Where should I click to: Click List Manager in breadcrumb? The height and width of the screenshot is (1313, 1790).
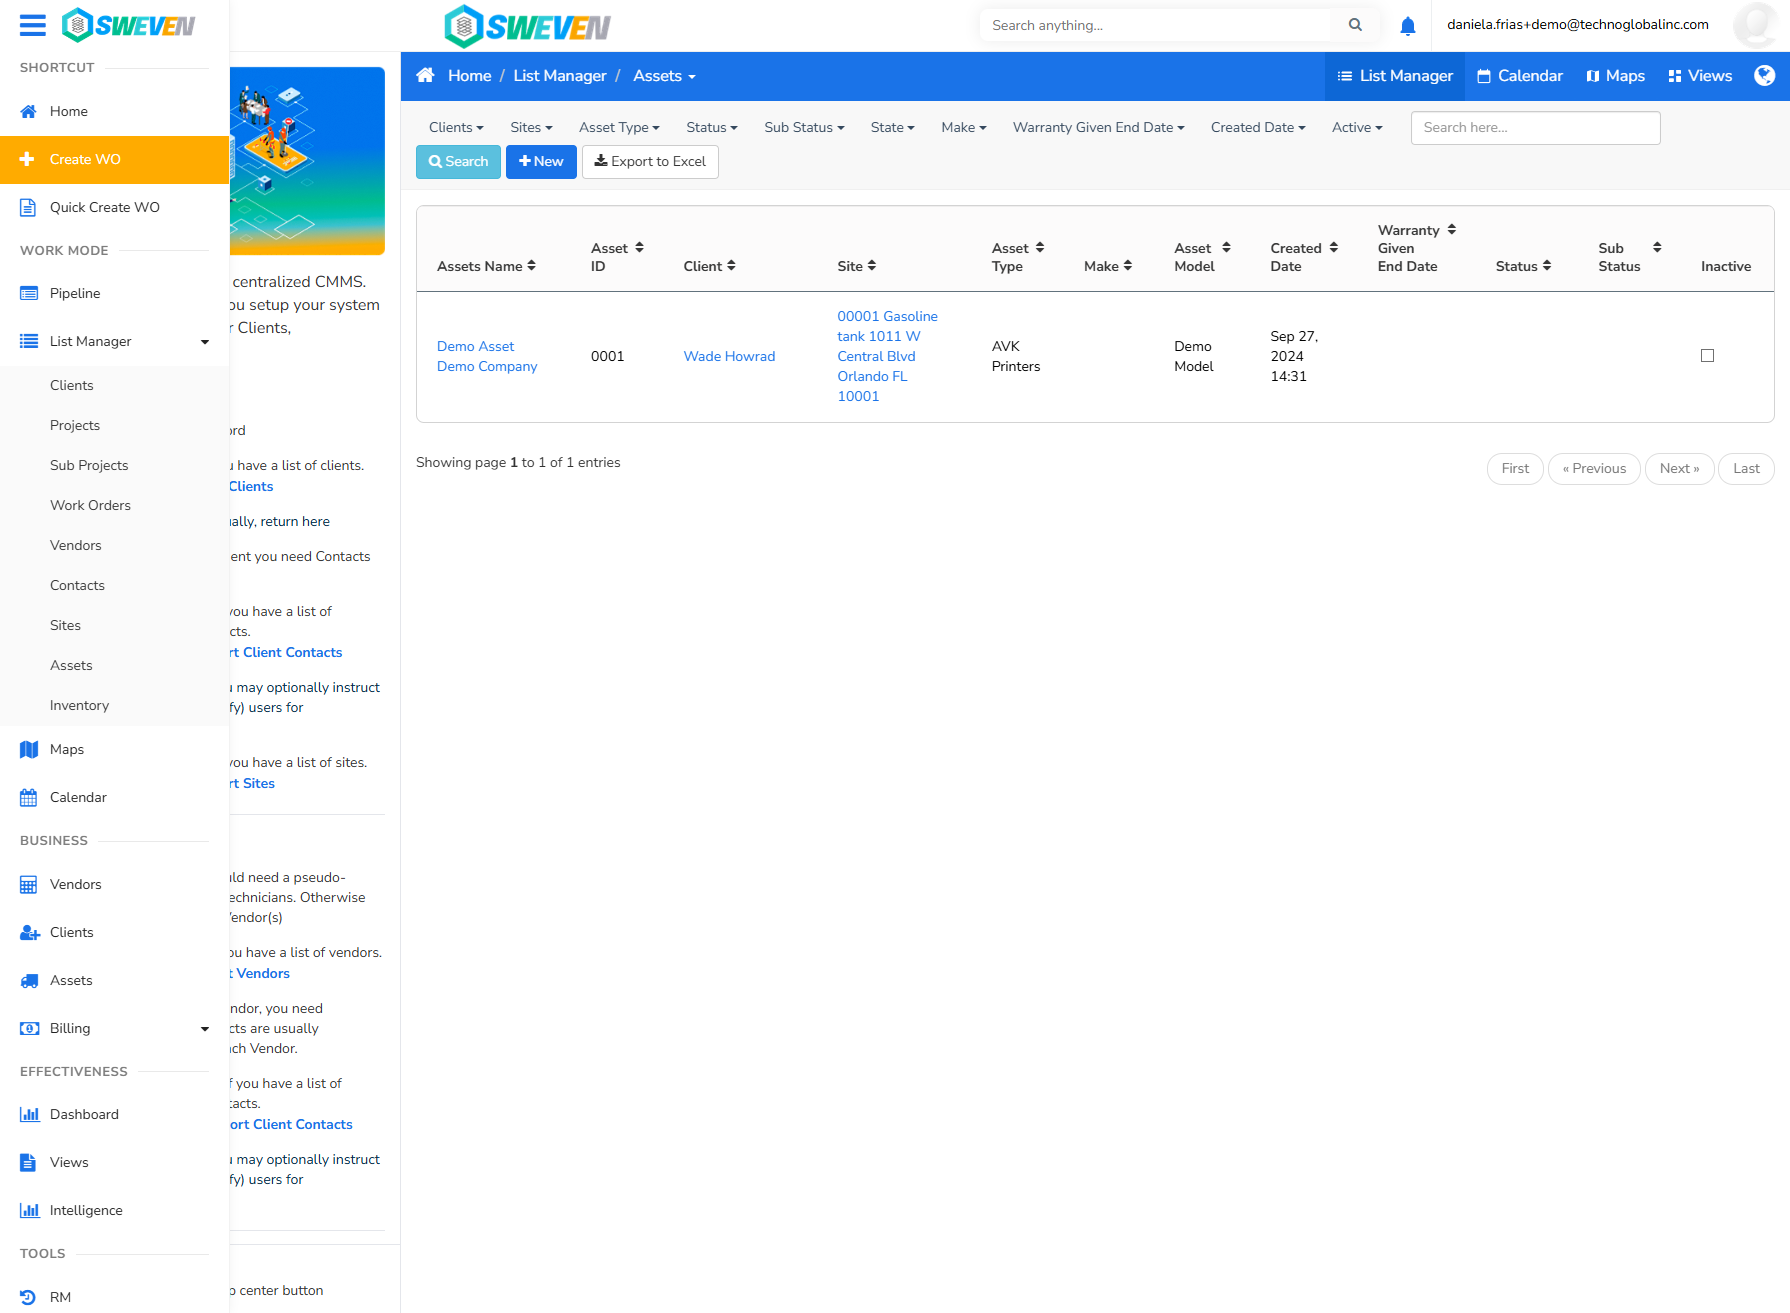click(x=560, y=76)
